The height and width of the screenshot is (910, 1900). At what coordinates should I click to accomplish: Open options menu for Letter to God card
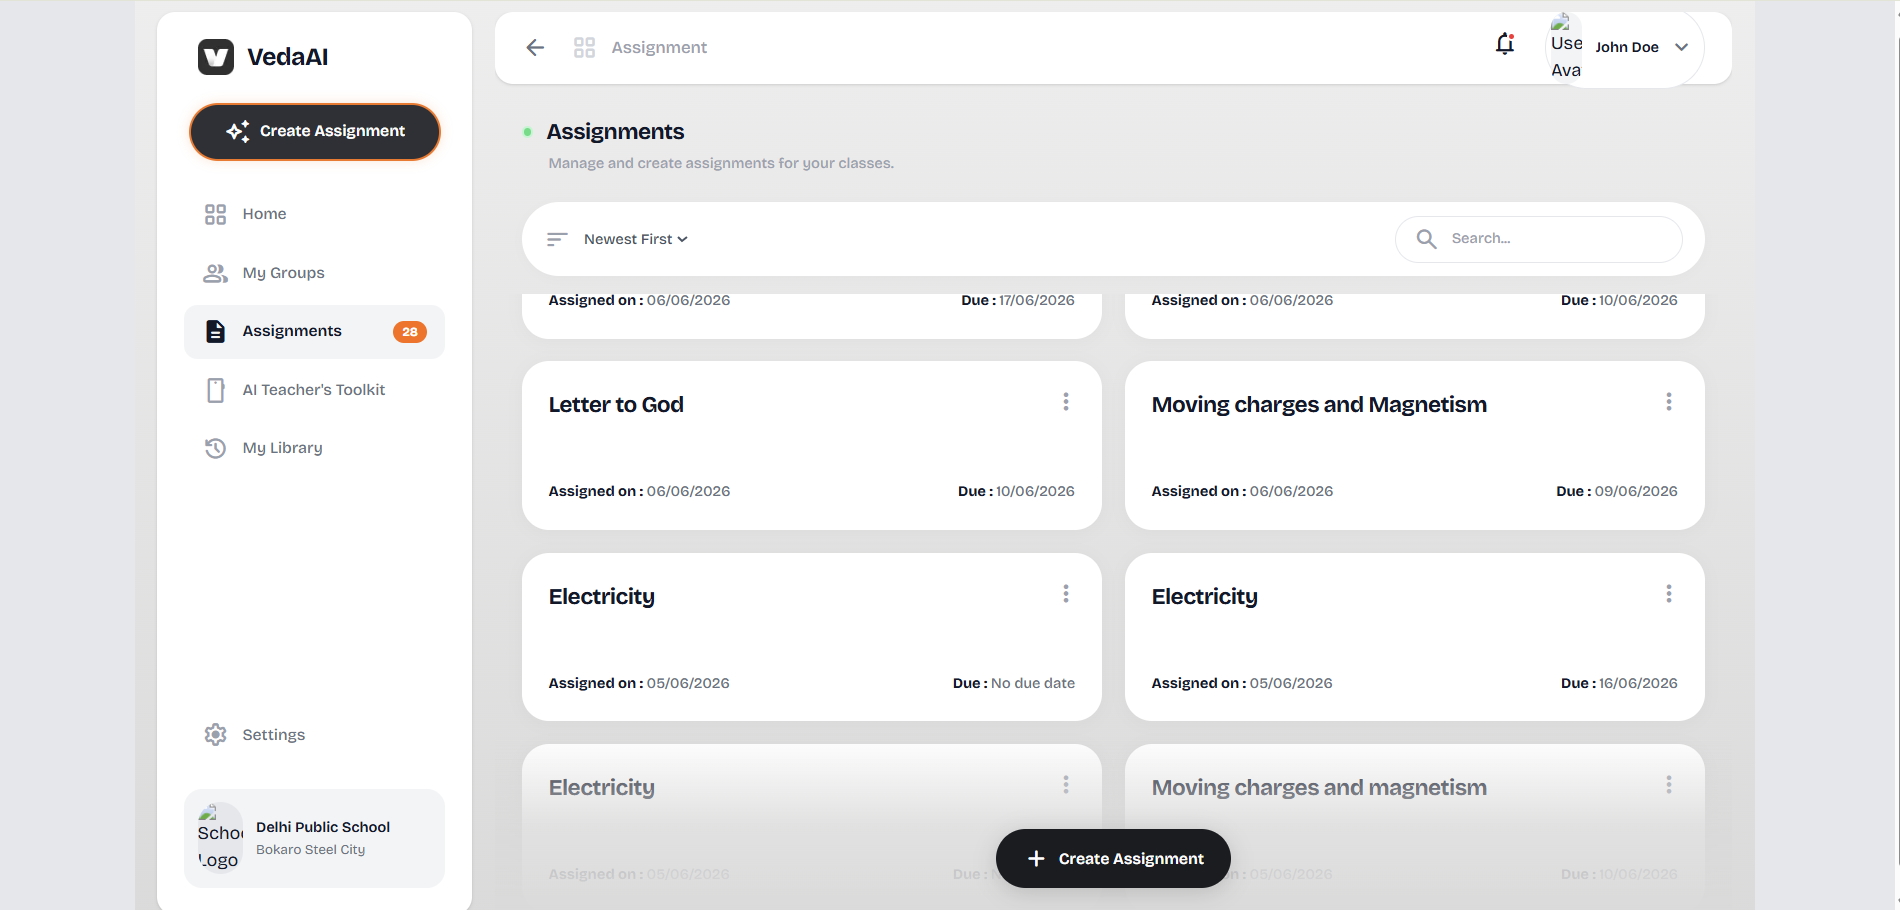pyautogui.click(x=1066, y=402)
